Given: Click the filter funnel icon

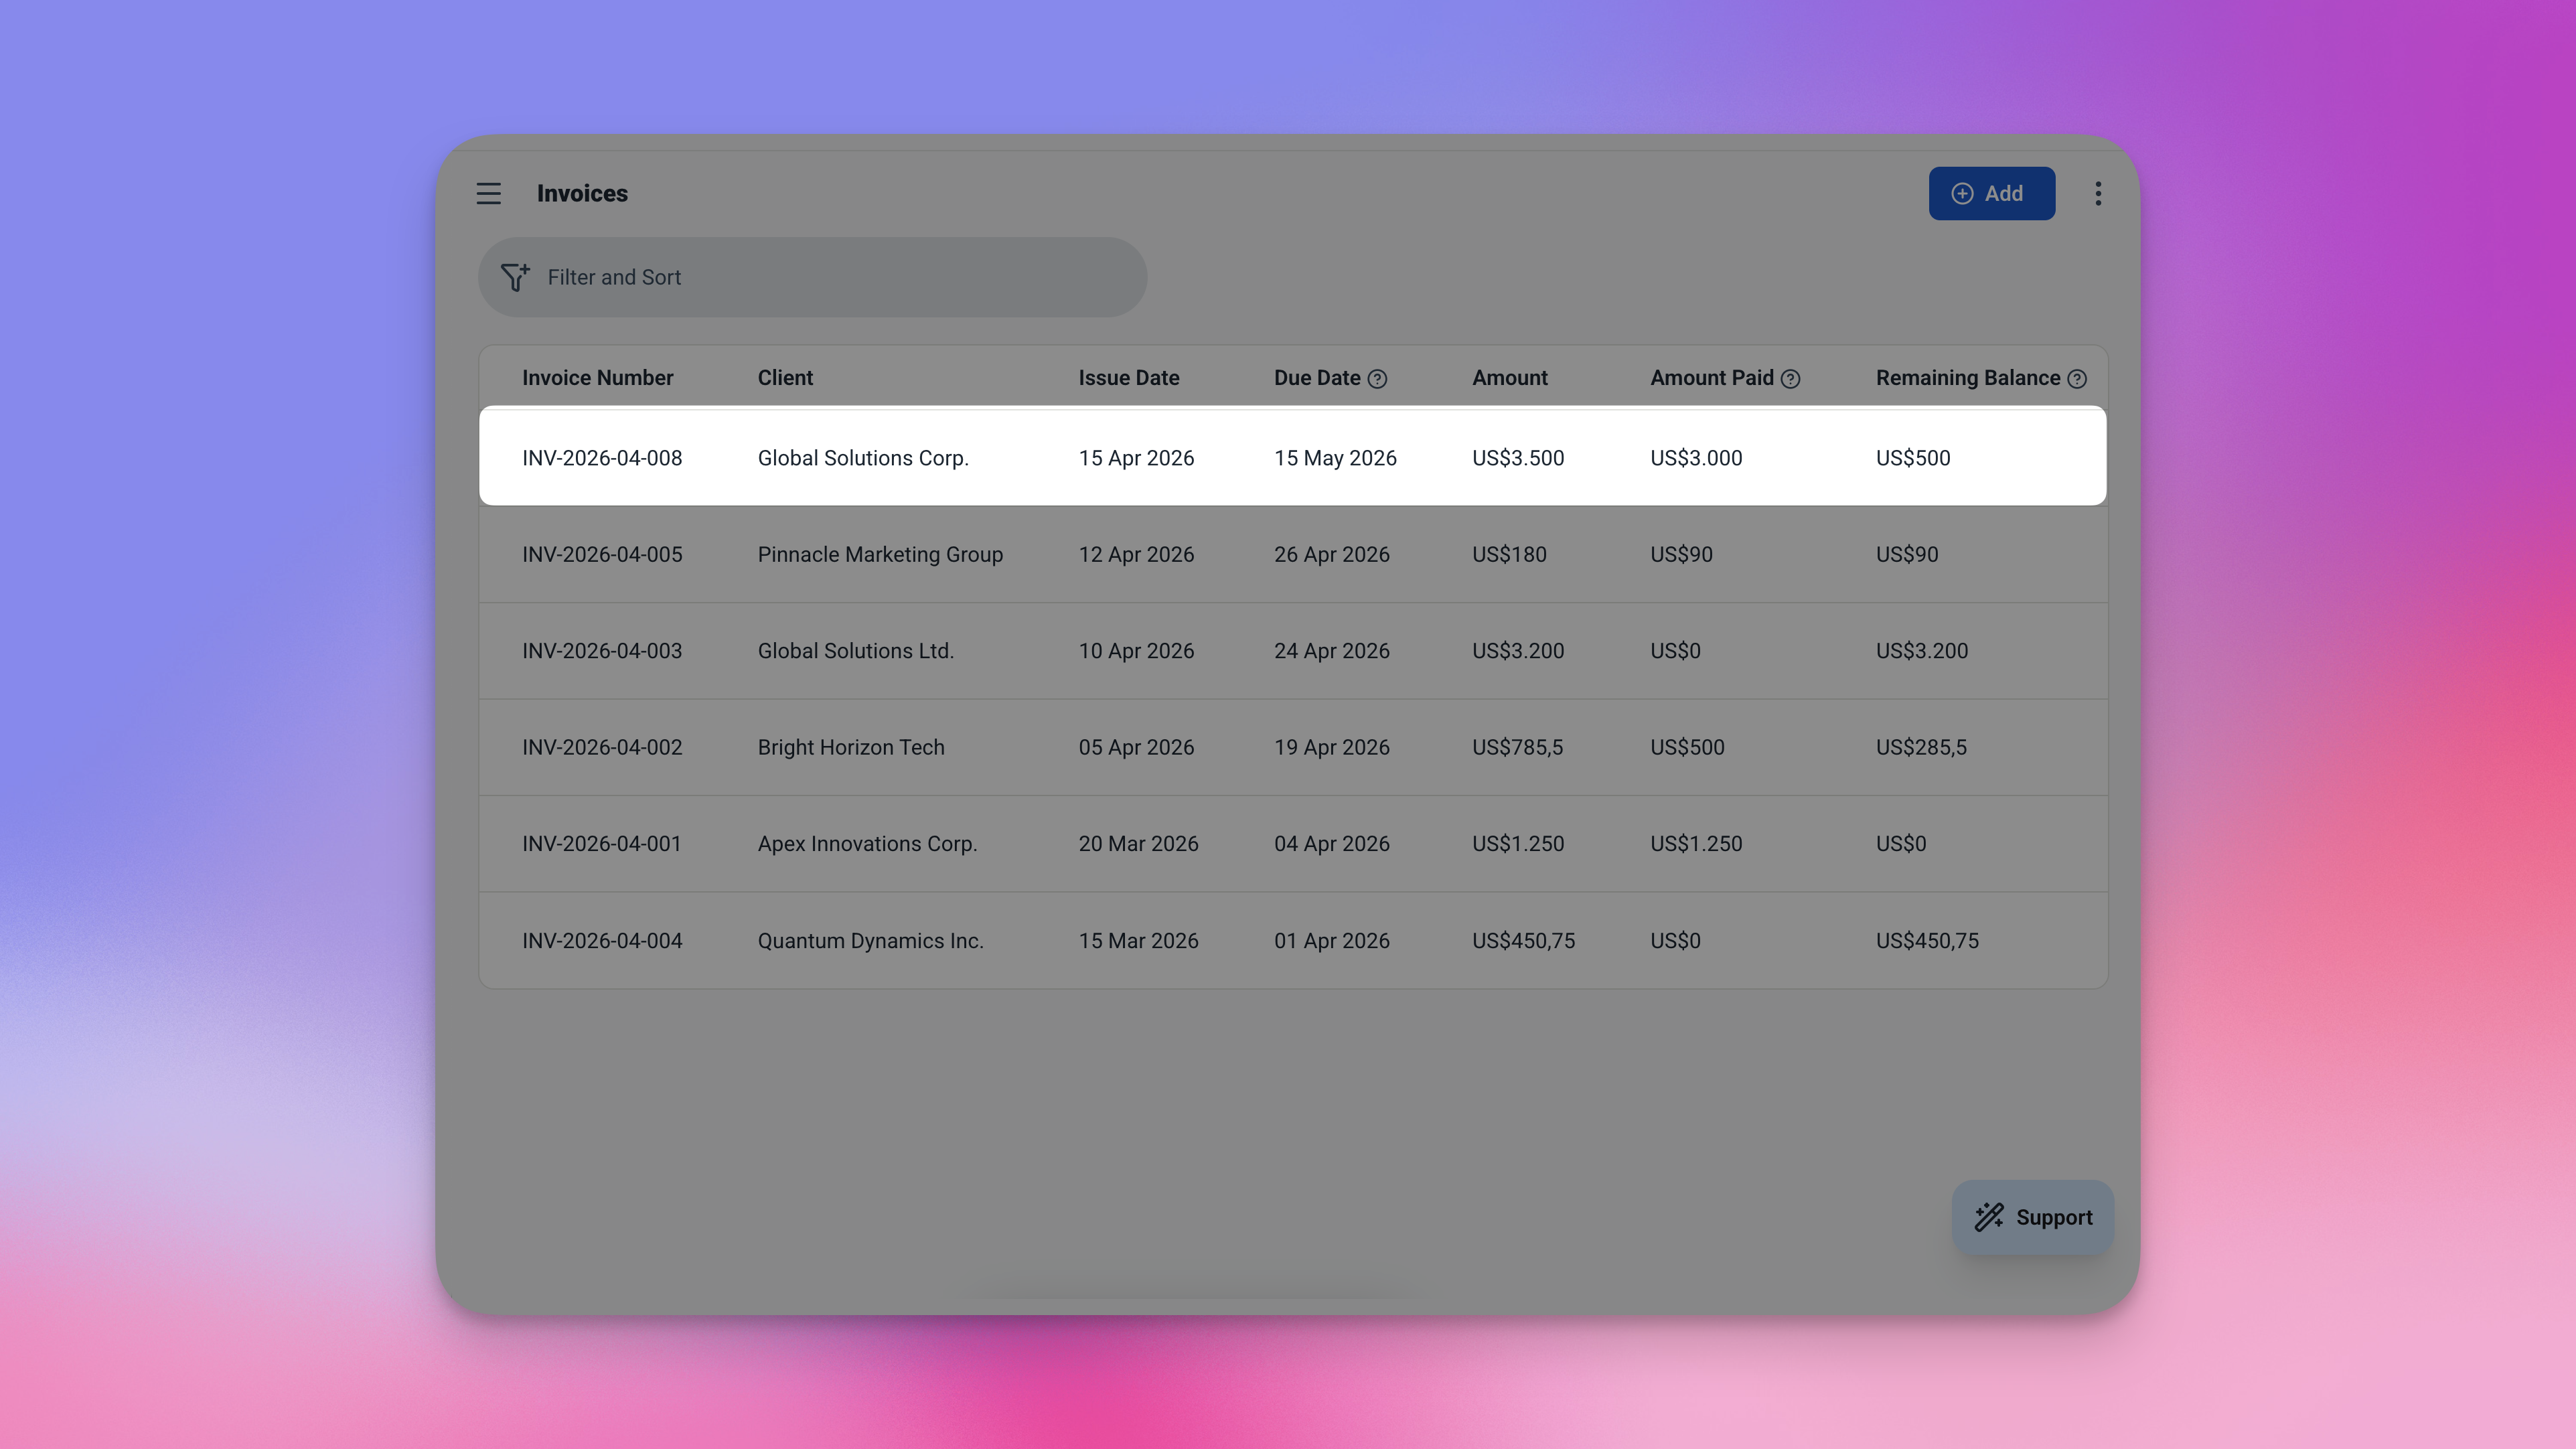Looking at the screenshot, I should [x=515, y=277].
